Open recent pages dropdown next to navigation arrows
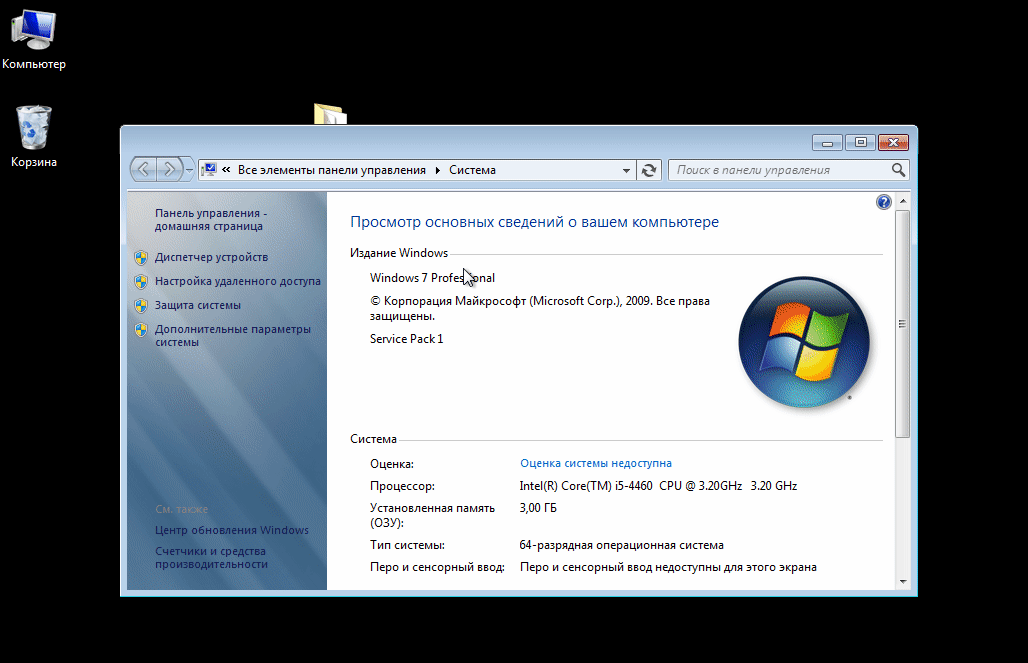Viewport: 1028px width, 663px height. pos(189,170)
